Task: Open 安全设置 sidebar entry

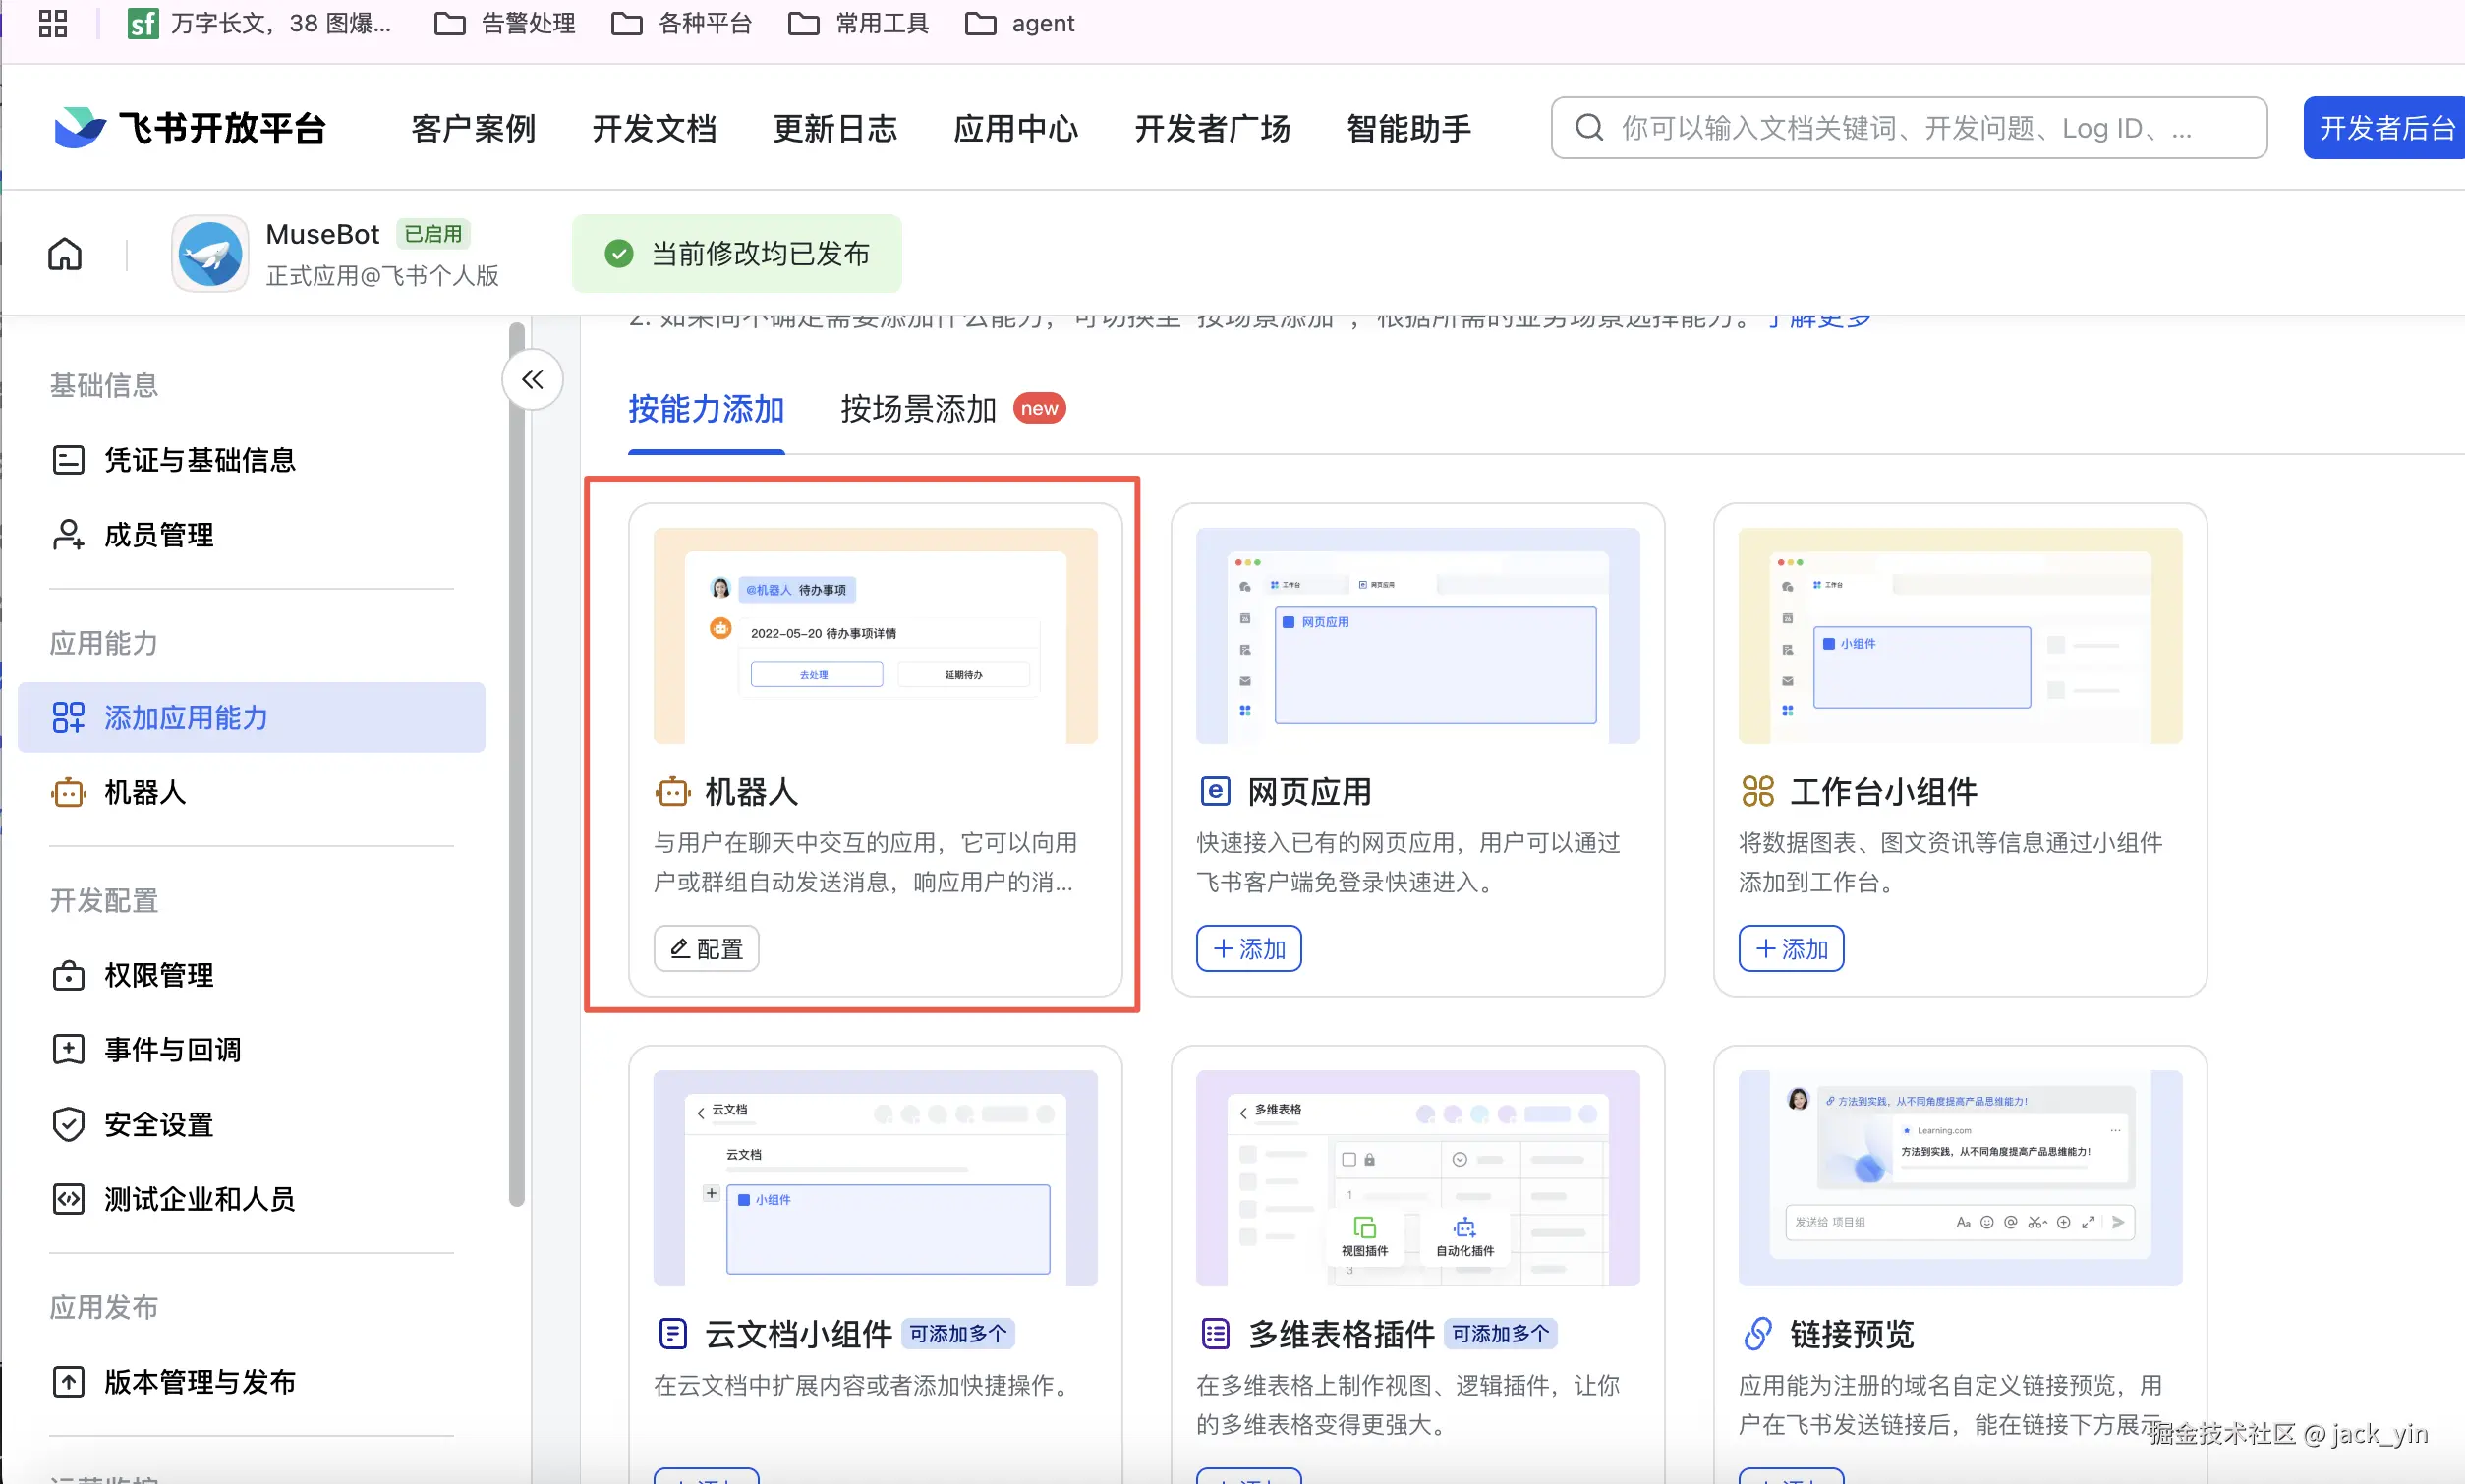Action: pos(158,1125)
